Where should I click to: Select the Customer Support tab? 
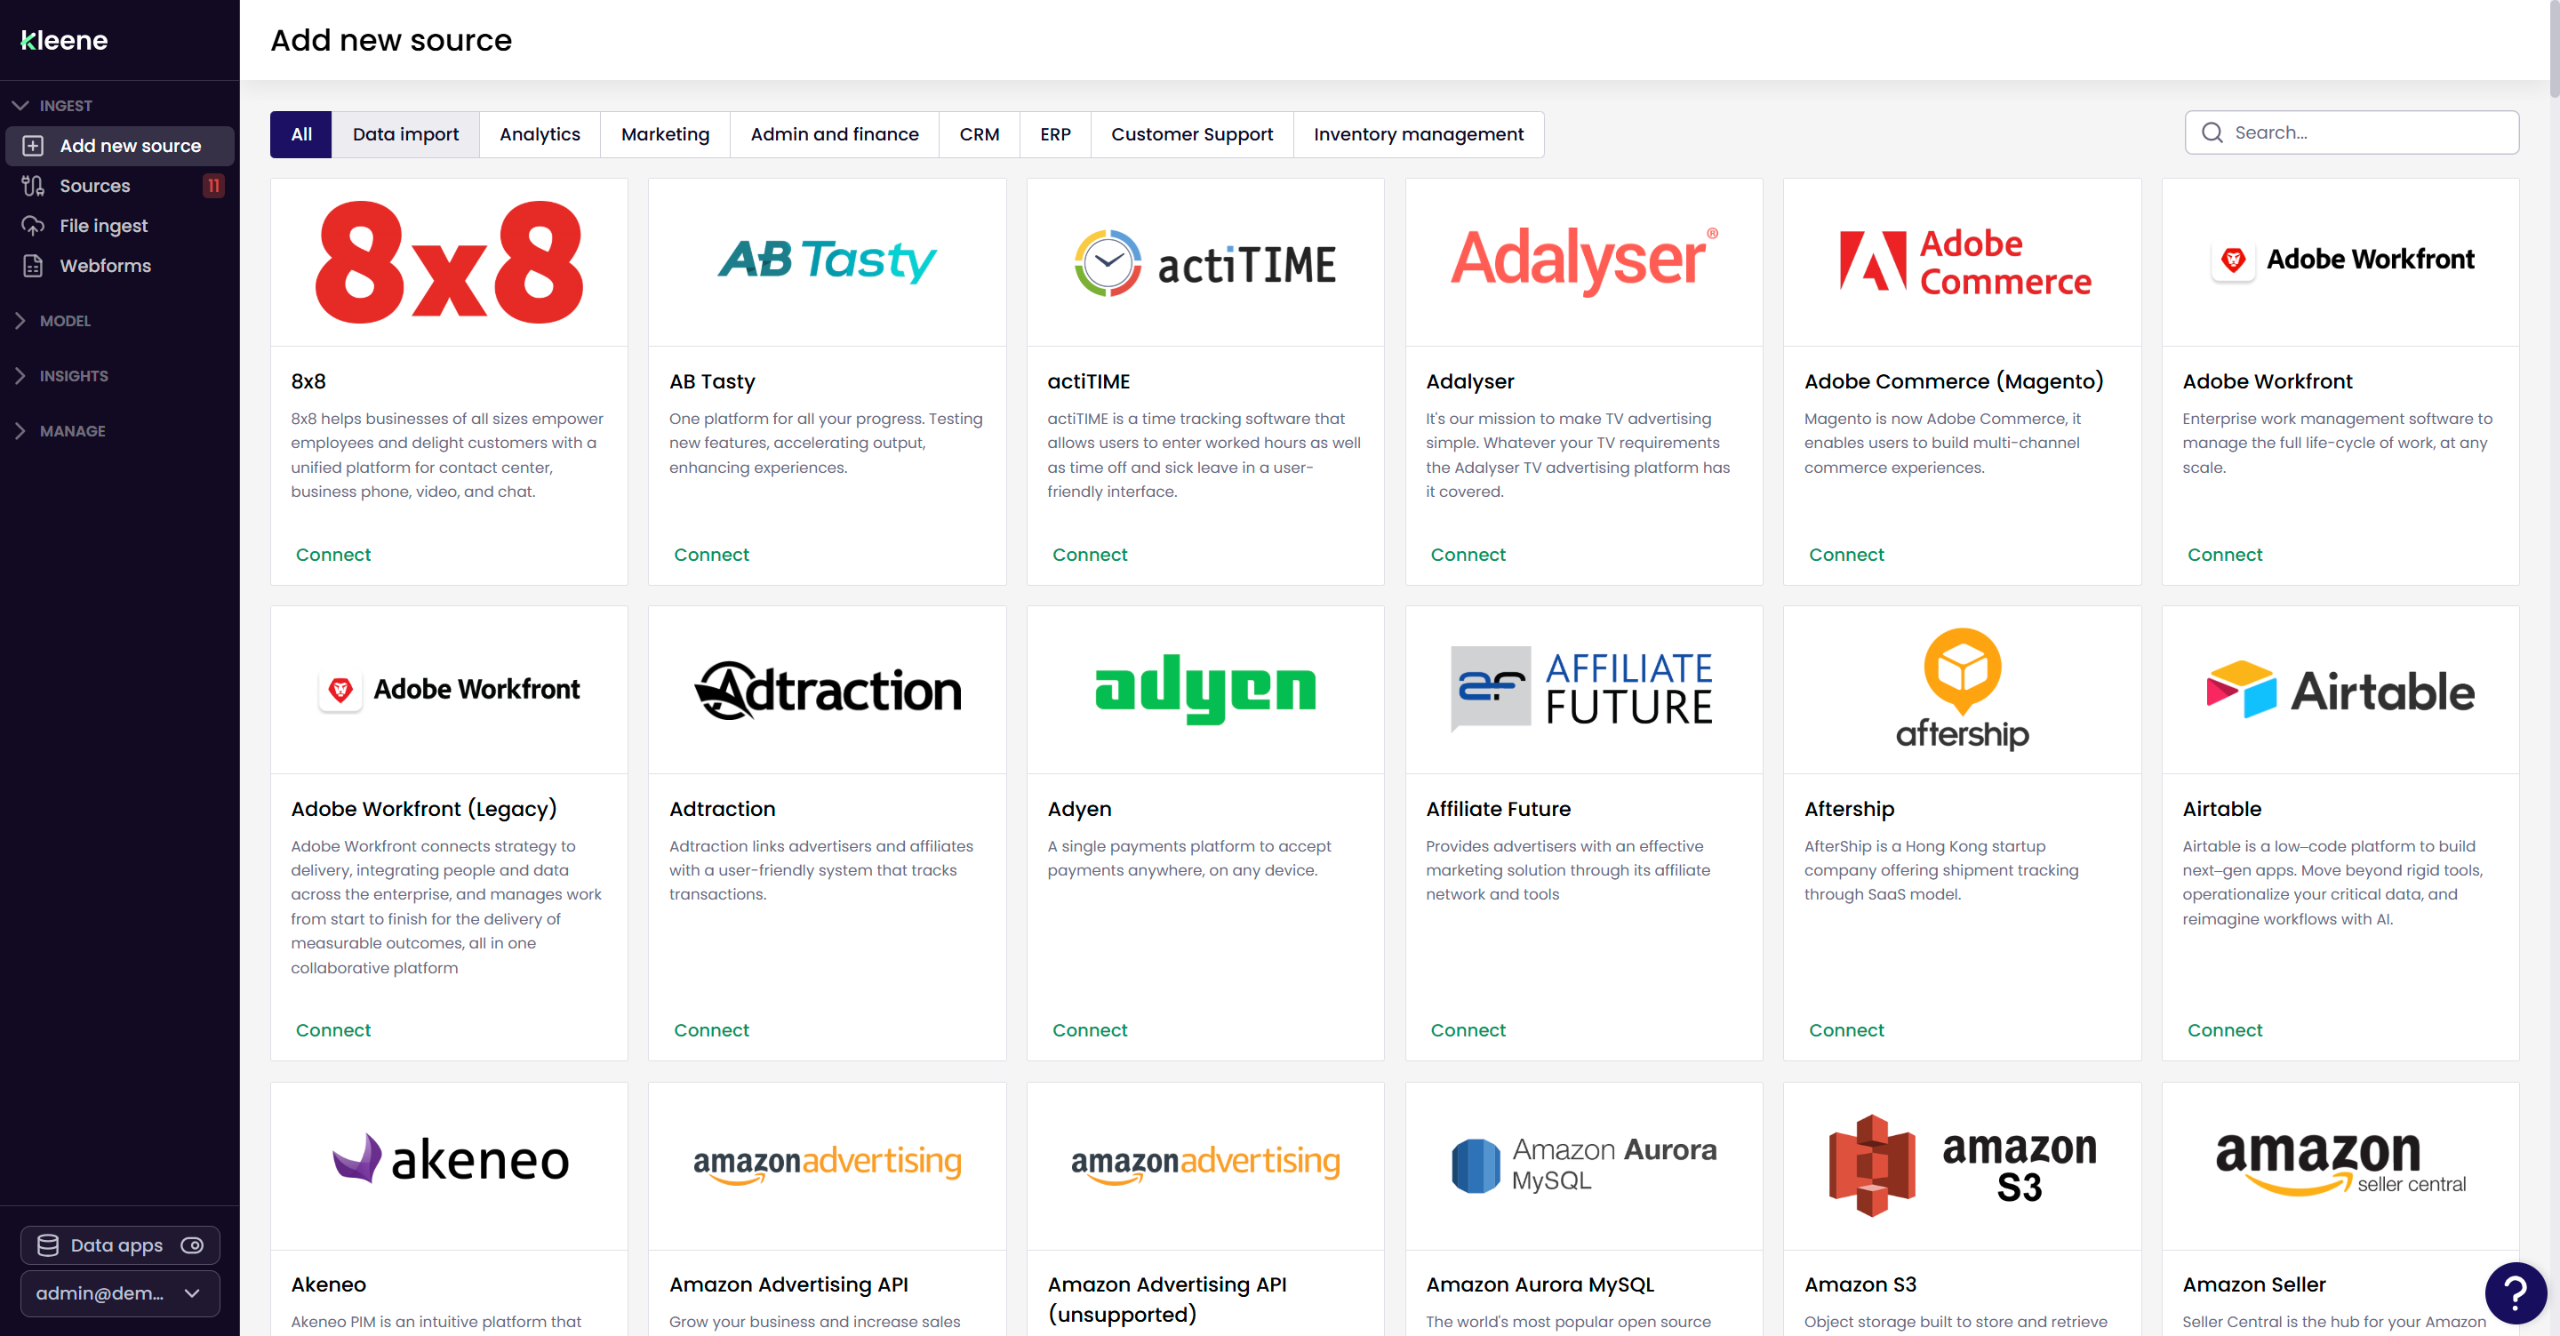(1191, 134)
